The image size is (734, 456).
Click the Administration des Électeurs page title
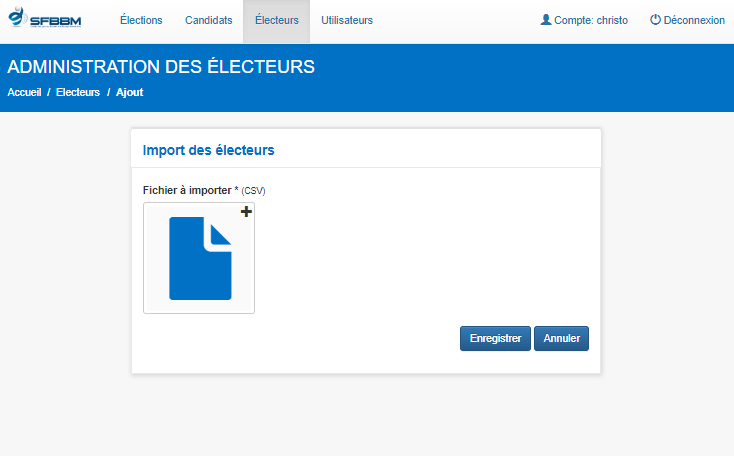click(161, 67)
